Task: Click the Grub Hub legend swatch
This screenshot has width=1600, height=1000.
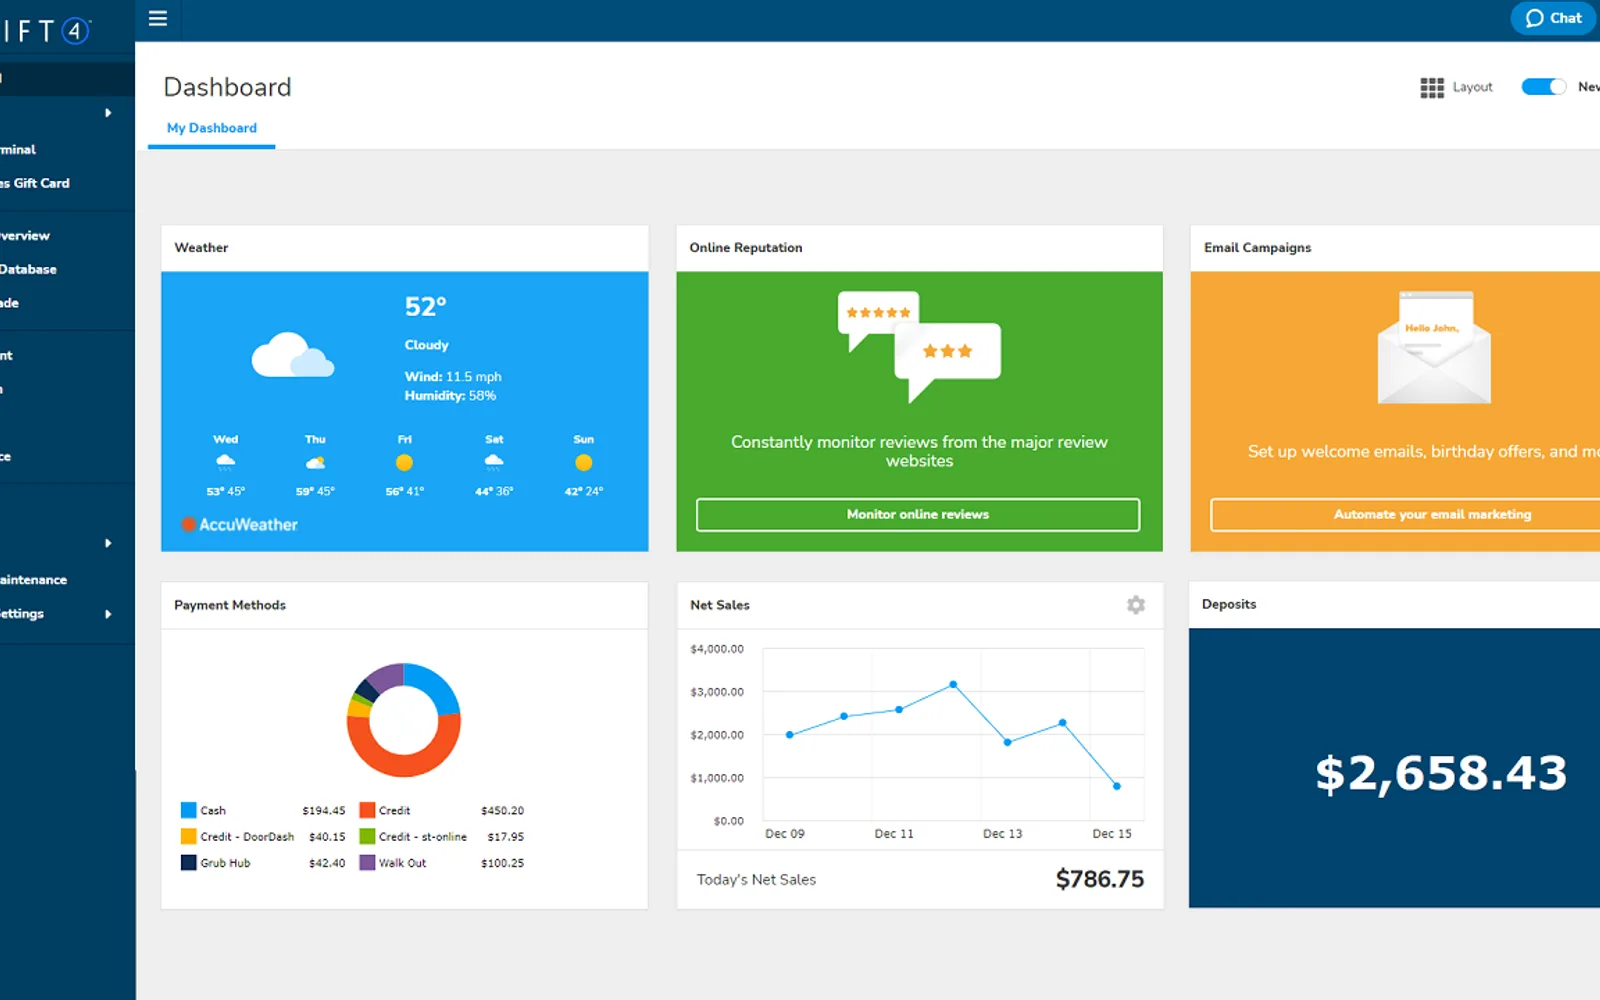Action: click(x=188, y=862)
